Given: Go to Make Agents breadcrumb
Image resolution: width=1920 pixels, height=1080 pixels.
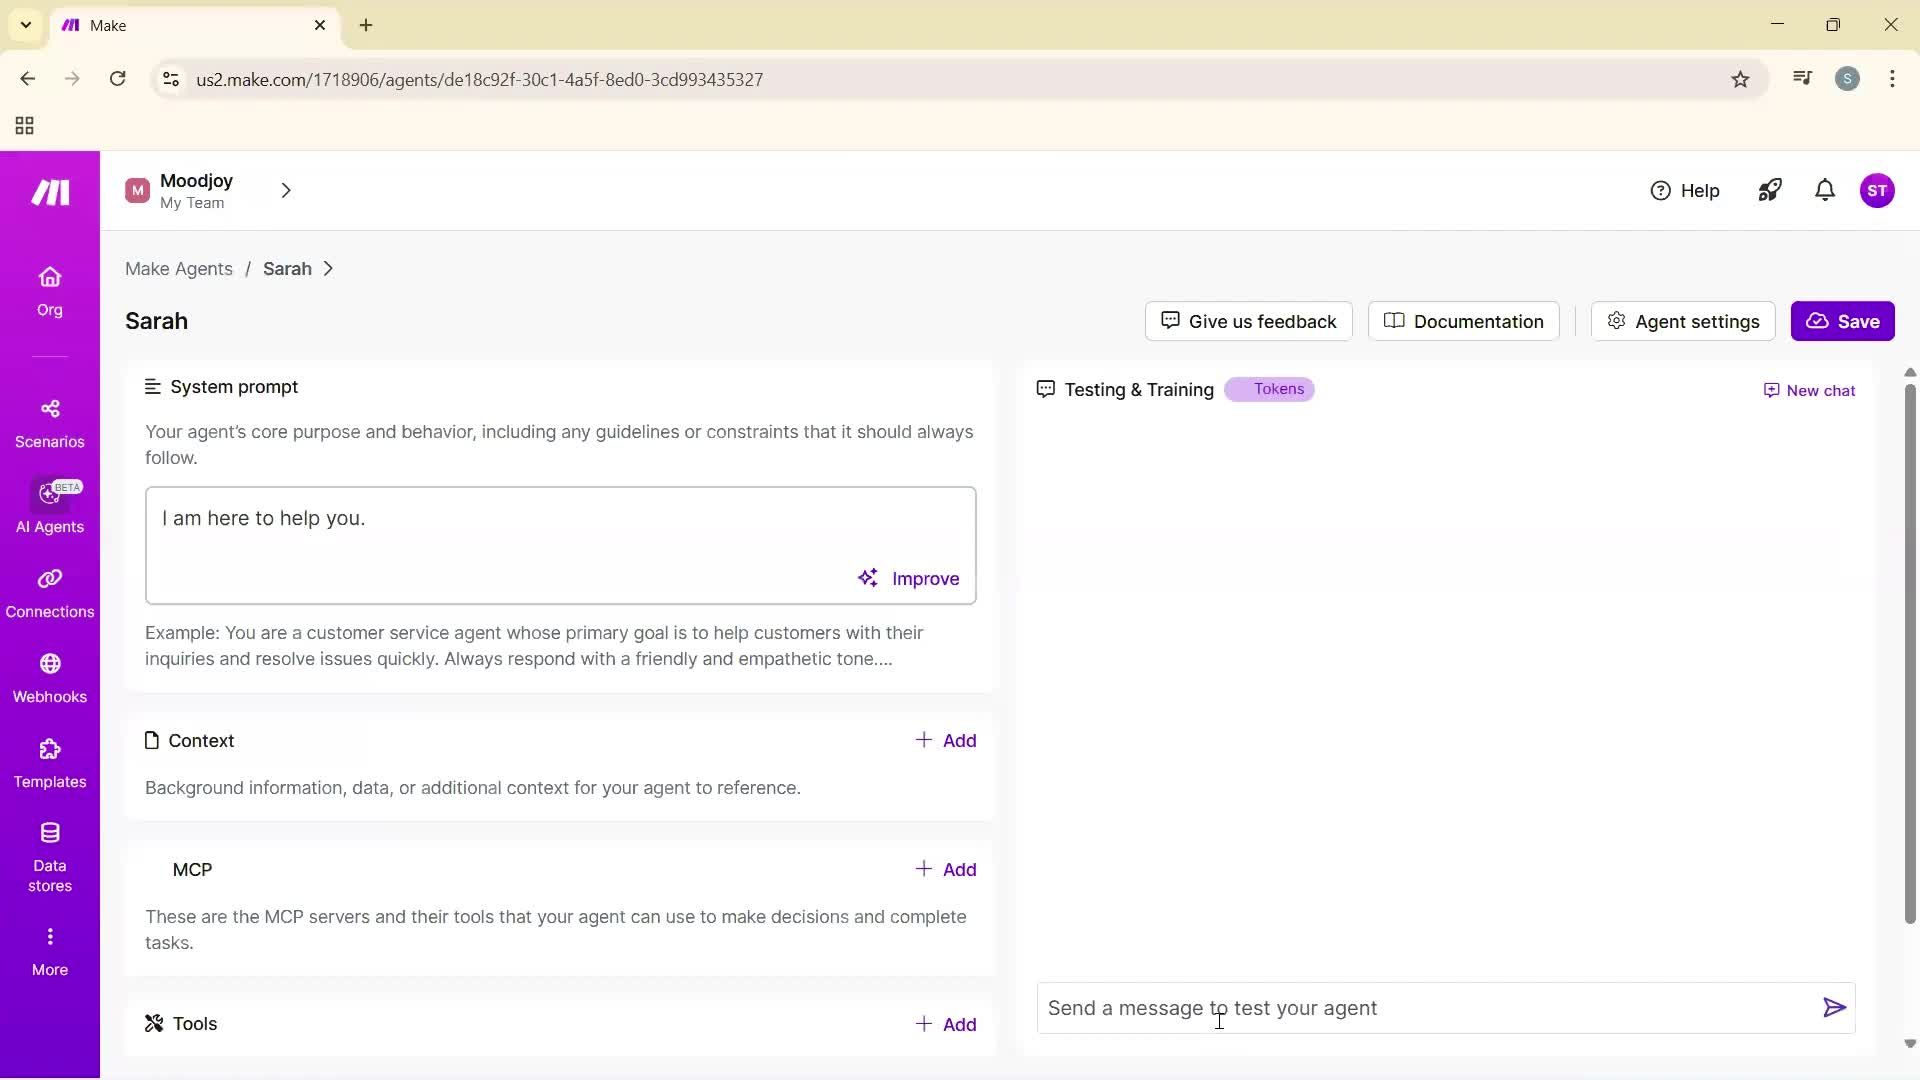Looking at the screenshot, I should [x=179, y=269].
